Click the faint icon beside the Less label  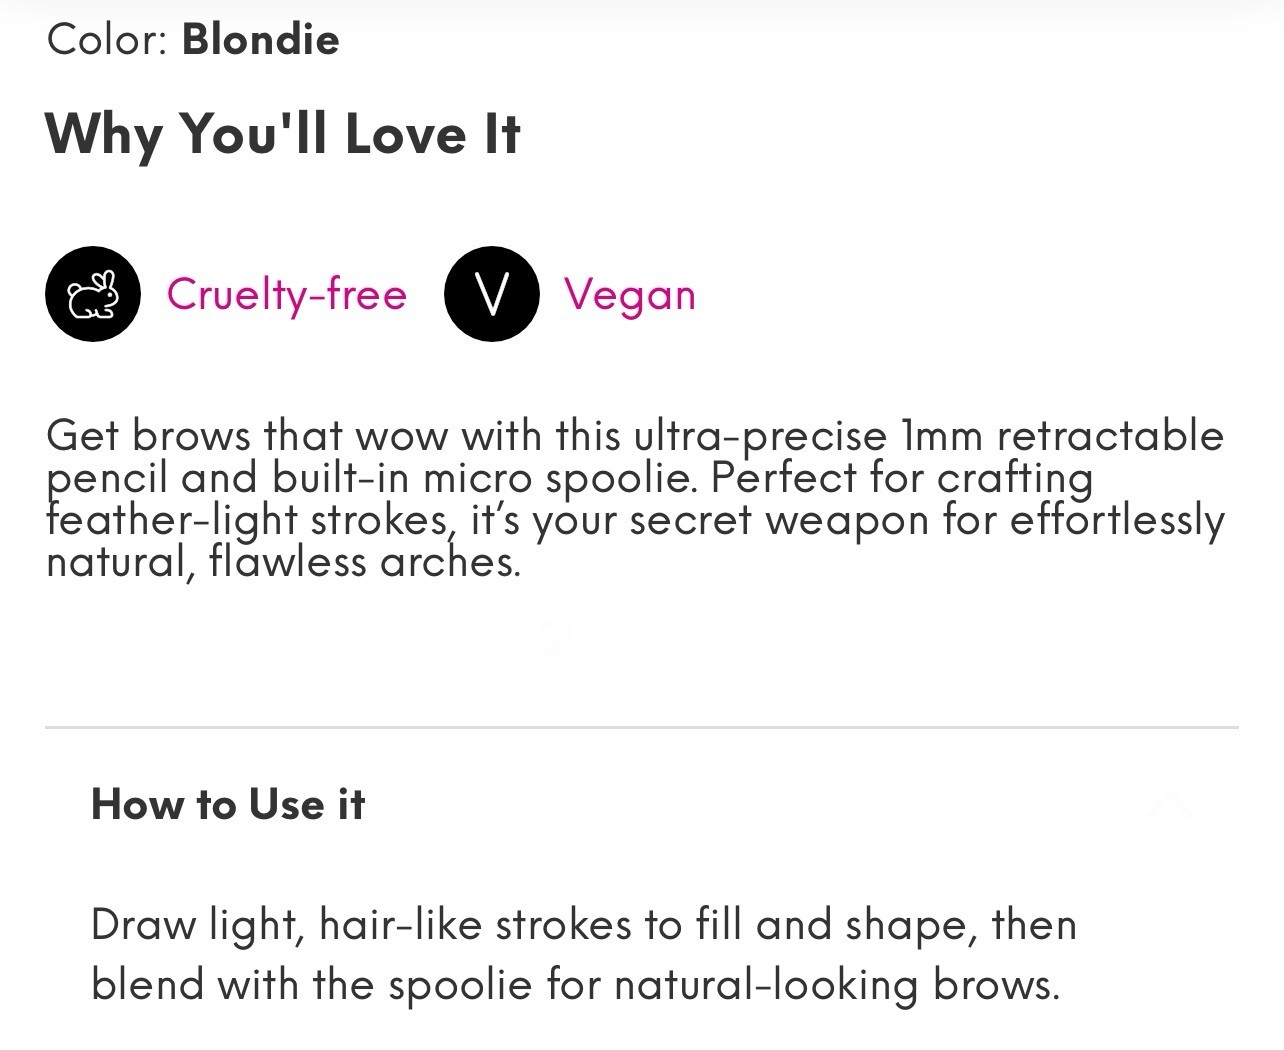click(550, 638)
